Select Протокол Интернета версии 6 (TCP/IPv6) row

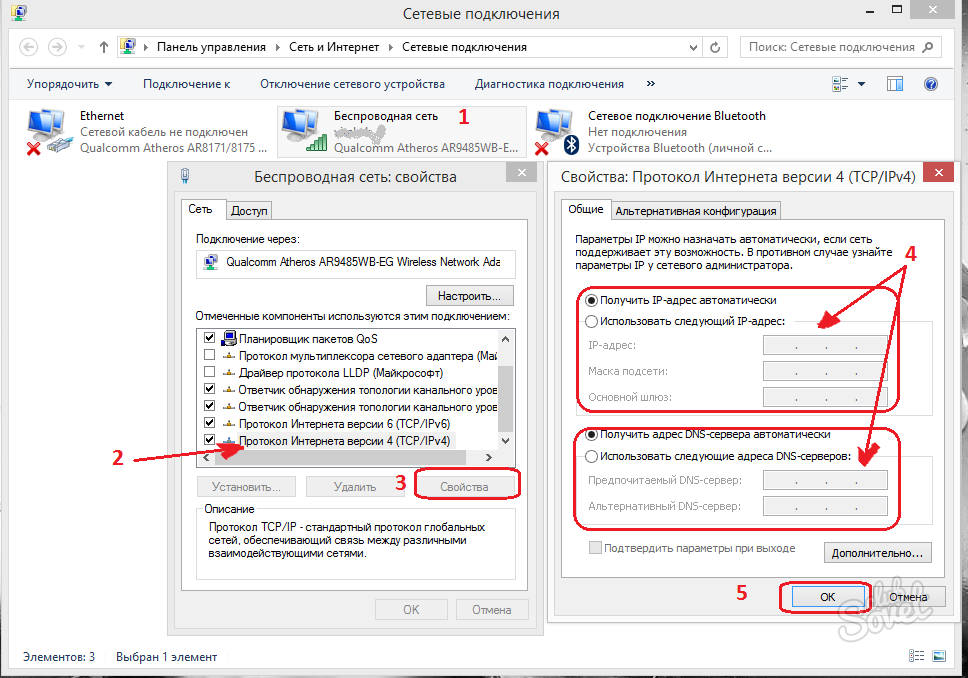click(x=344, y=424)
